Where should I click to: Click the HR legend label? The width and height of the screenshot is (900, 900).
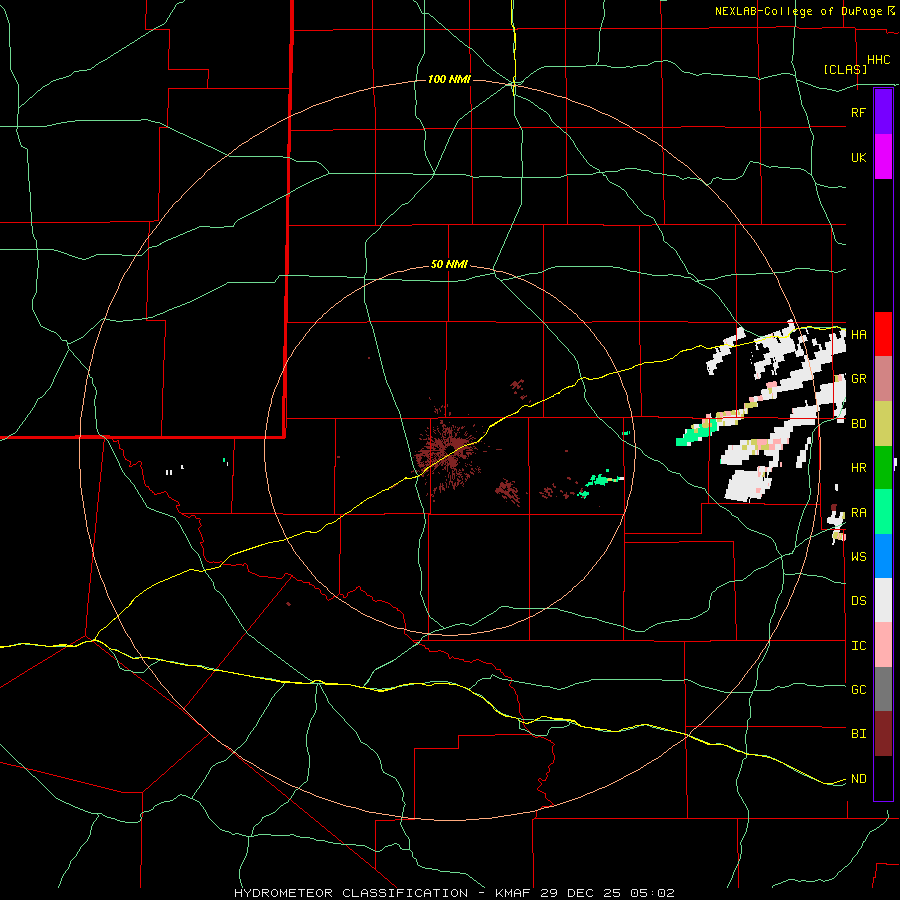858,468
